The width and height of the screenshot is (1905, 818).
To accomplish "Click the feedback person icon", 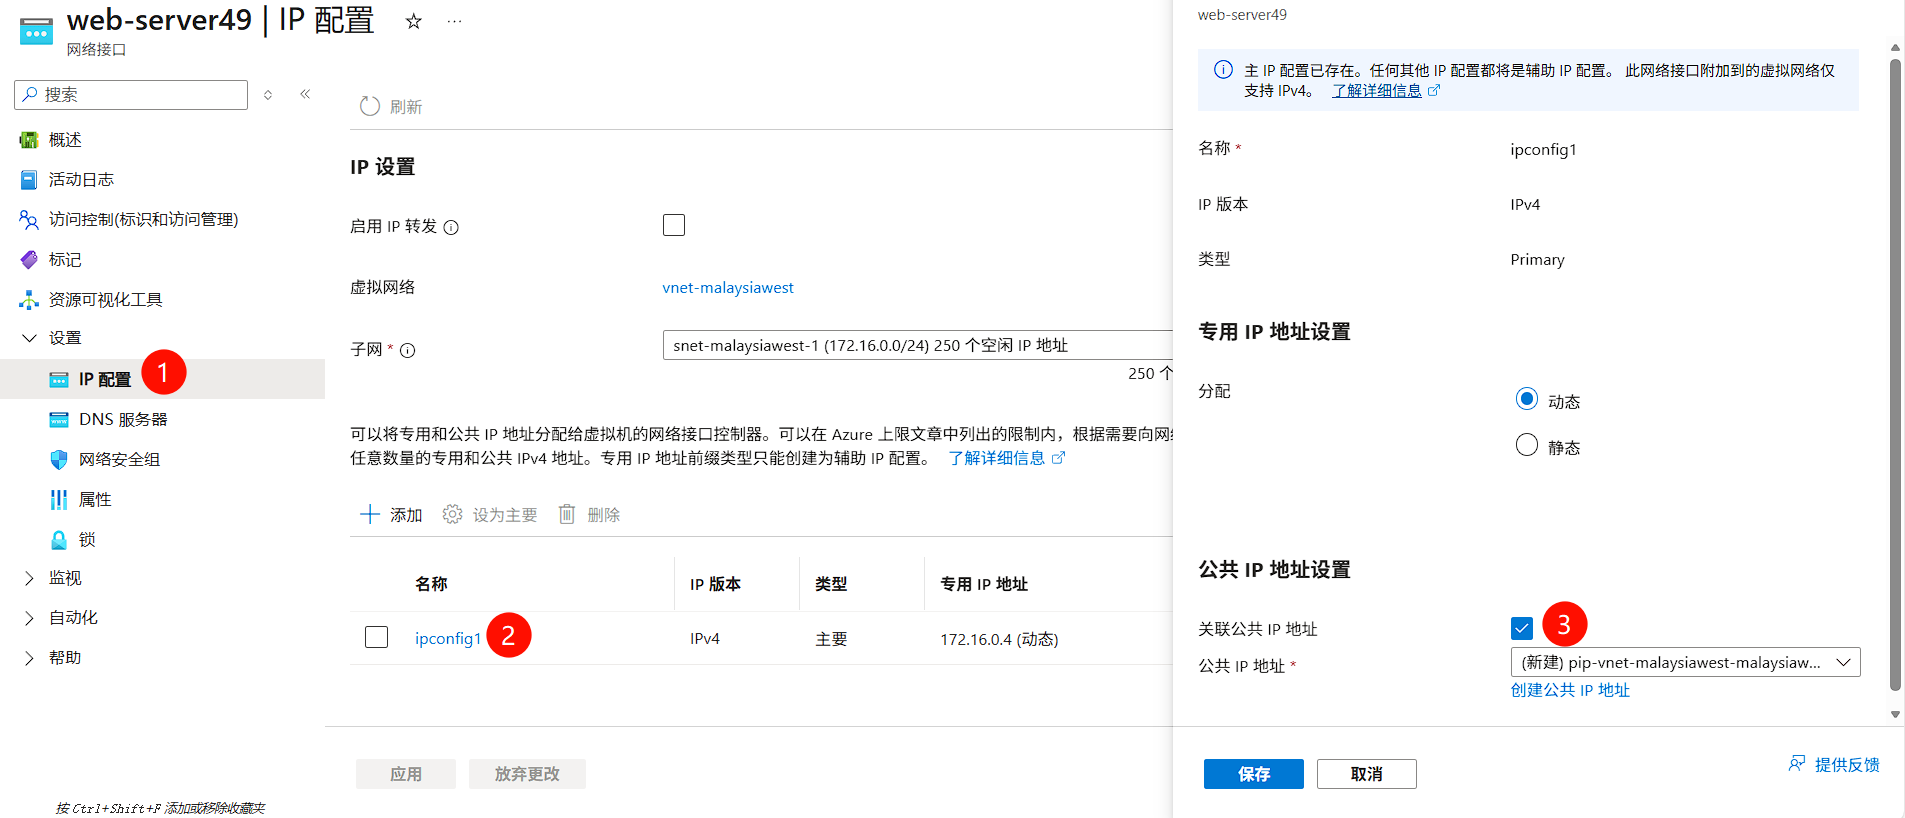I will point(1797,764).
